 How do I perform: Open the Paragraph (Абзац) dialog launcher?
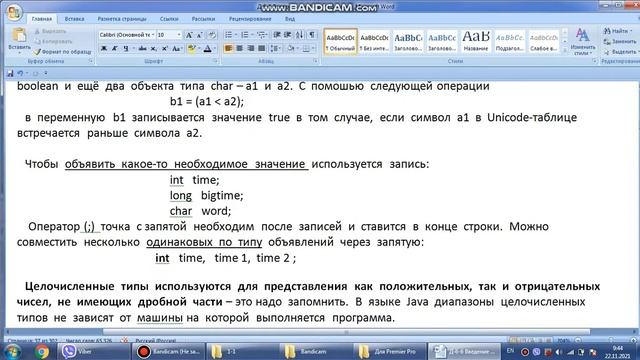click(x=316, y=61)
